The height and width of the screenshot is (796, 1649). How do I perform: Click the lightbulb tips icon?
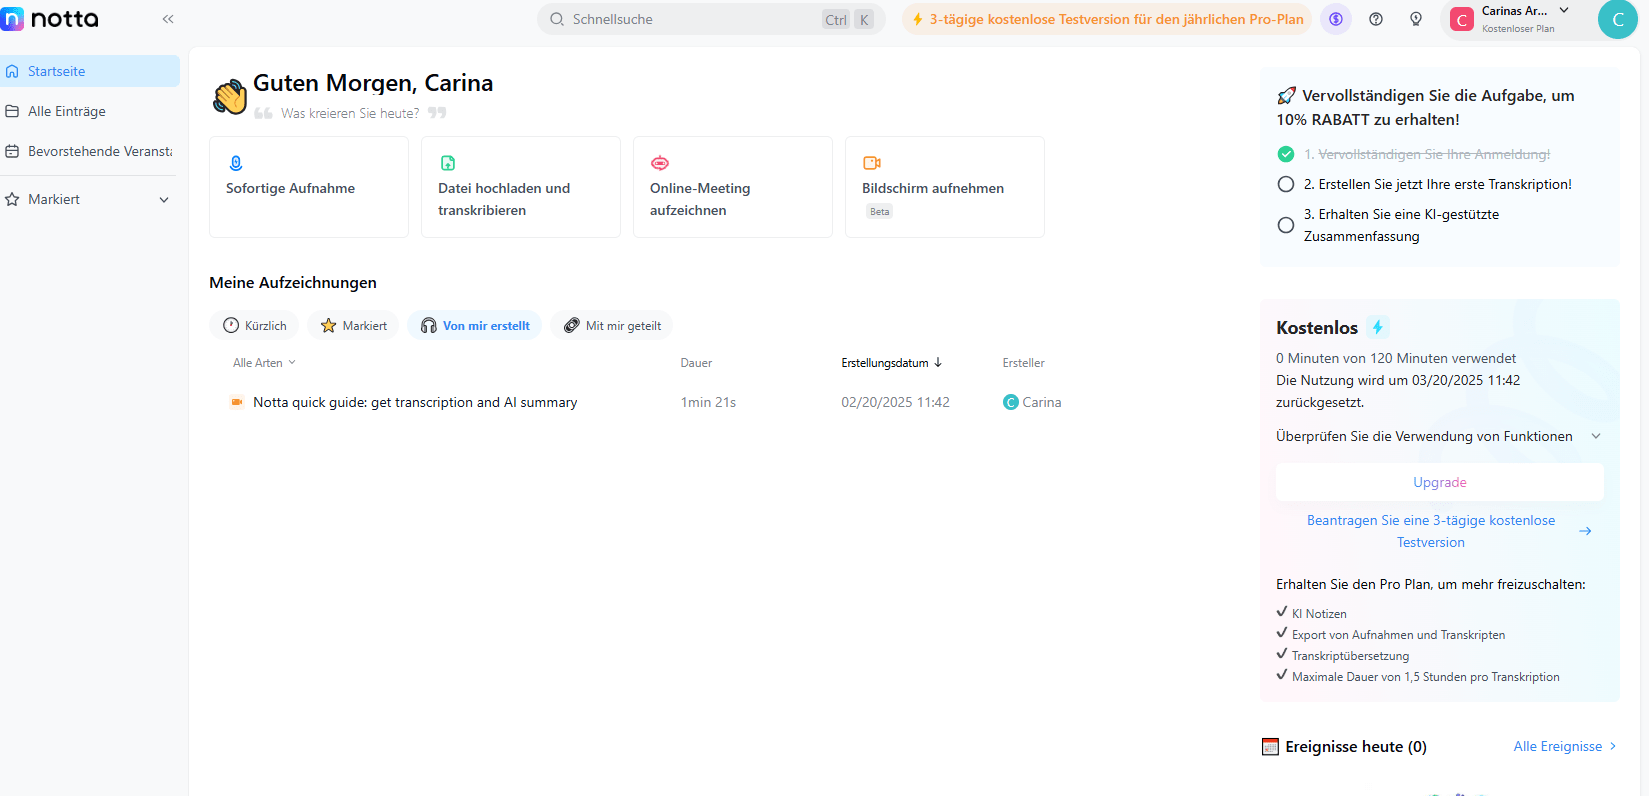[1416, 19]
